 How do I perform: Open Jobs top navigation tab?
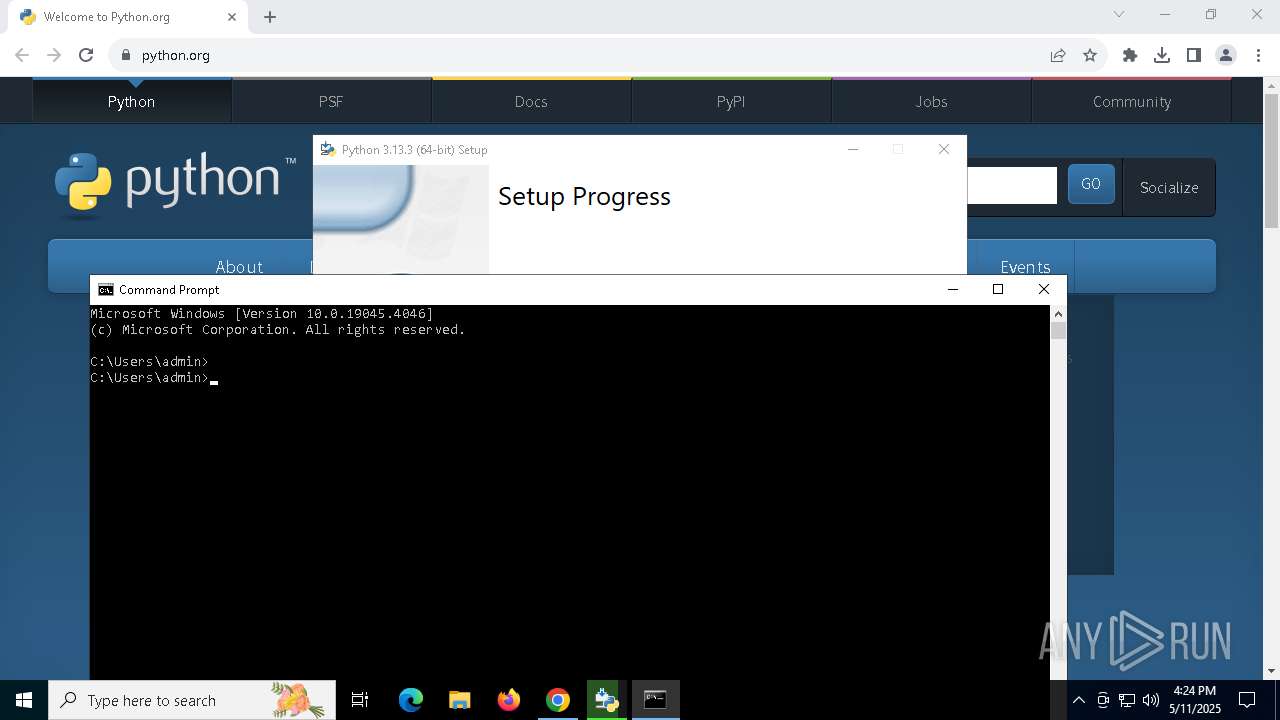pyautogui.click(x=931, y=101)
